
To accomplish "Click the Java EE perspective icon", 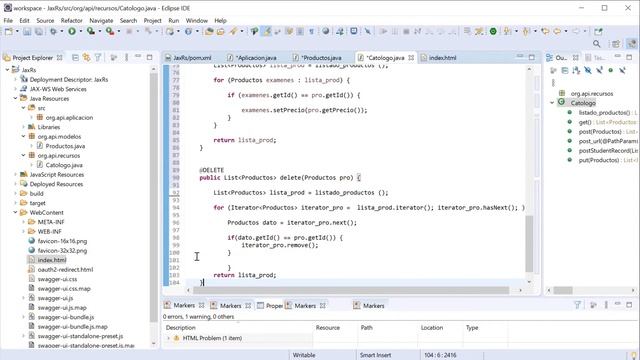I will point(632,44).
